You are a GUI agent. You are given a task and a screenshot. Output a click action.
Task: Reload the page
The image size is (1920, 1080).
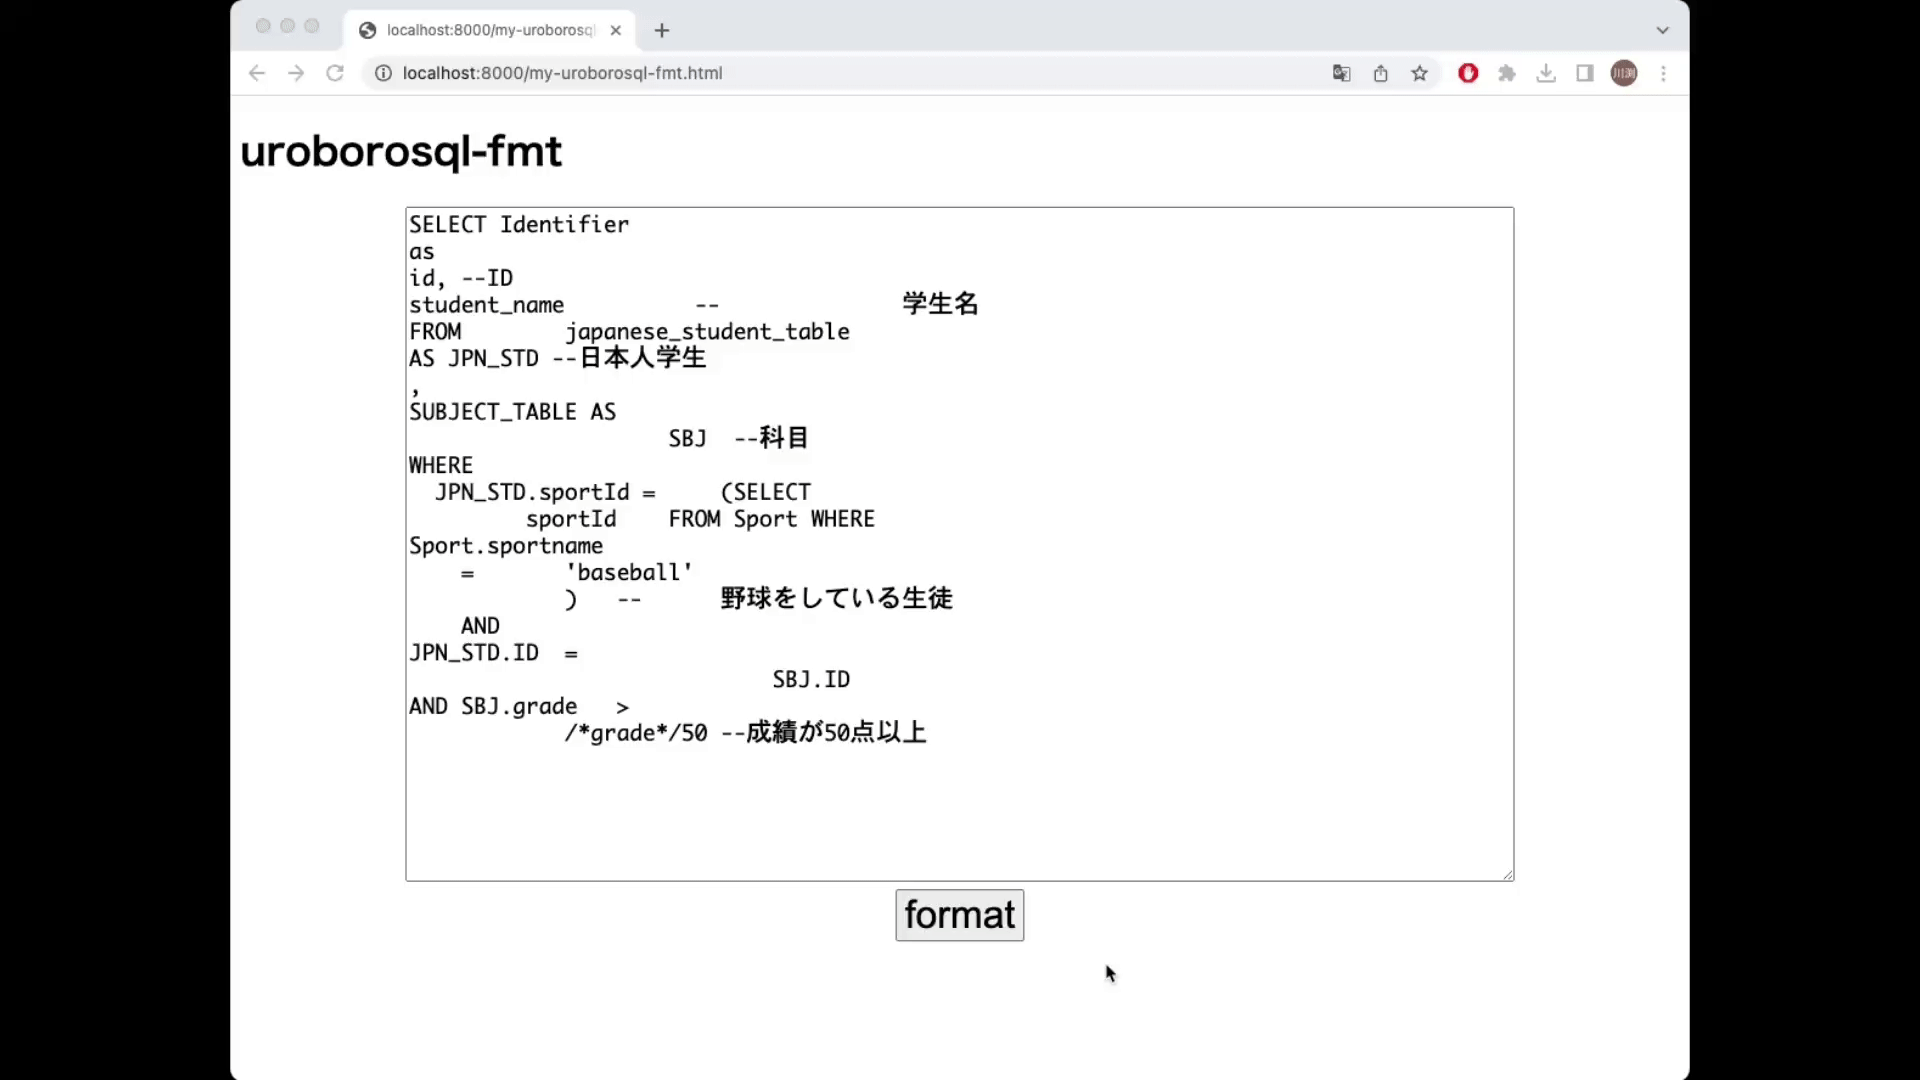pyautogui.click(x=335, y=73)
